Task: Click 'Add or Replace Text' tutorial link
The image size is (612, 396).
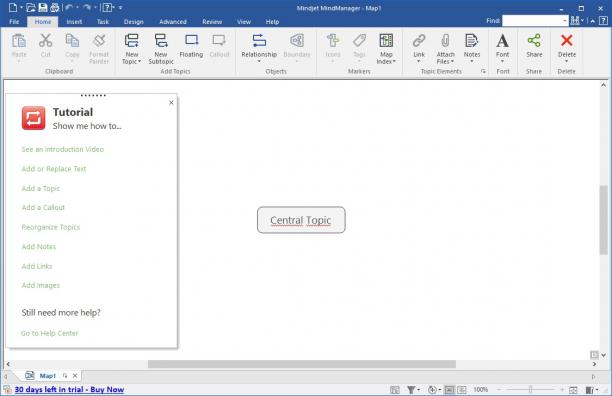Action: pyautogui.click(x=54, y=169)
